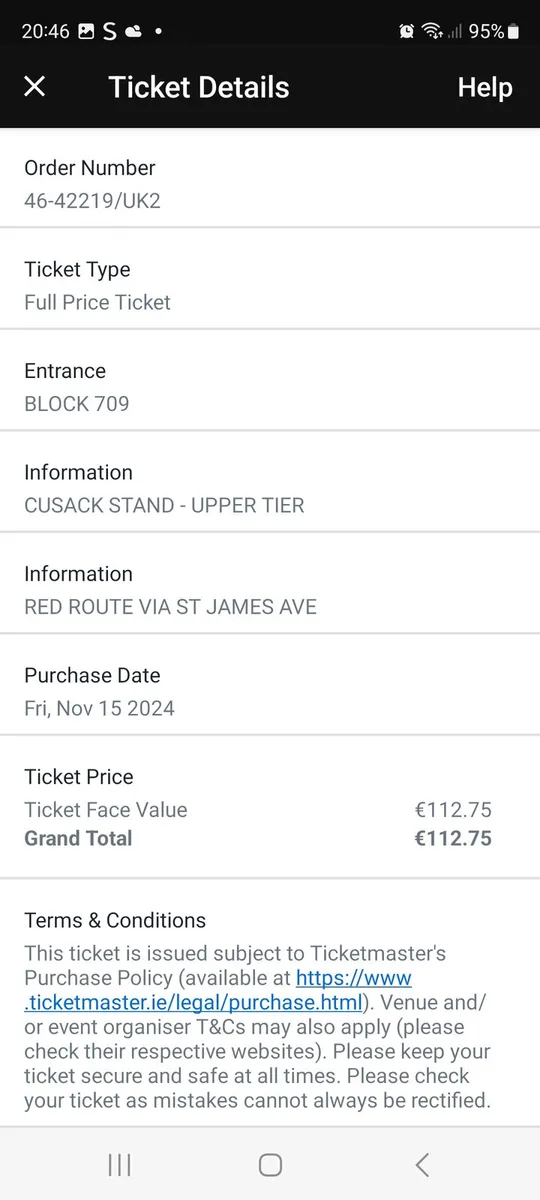
Task: Close the Ticket Details screen with X
Action: click(35, 87)
